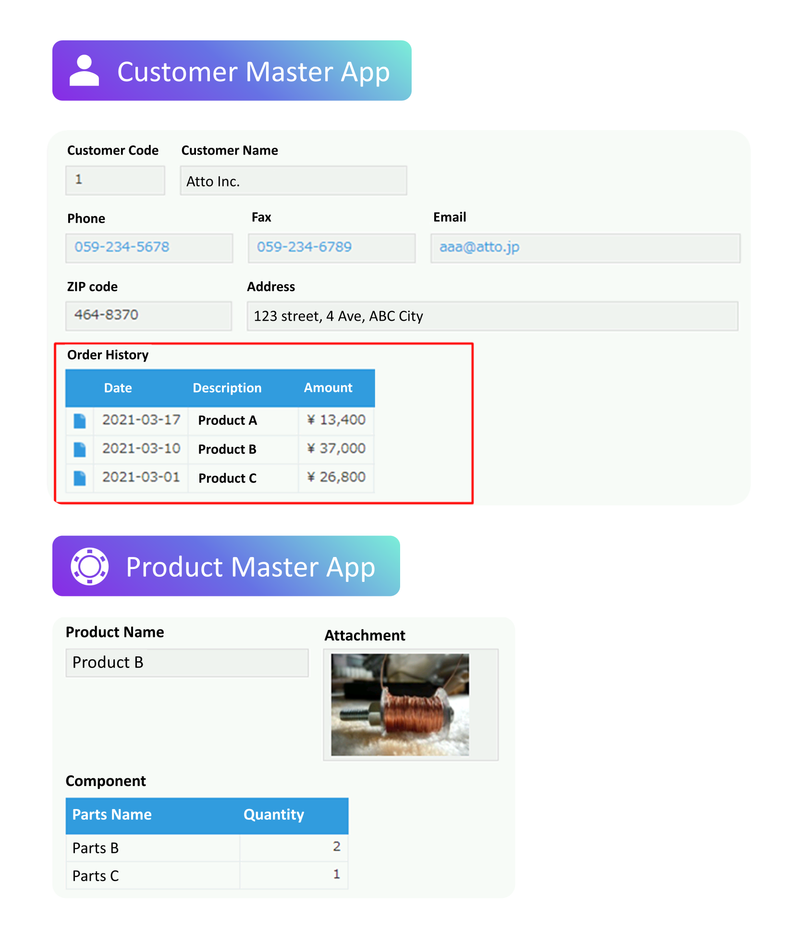Select the Address field
Viewport: 800px width, 938px height.
click(x=492, y=316)
